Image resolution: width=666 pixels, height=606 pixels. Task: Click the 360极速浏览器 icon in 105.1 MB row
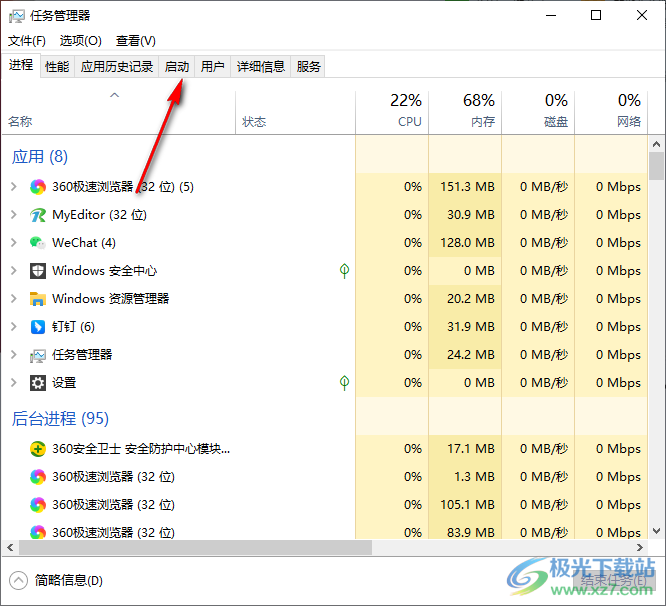click(38, 505)
